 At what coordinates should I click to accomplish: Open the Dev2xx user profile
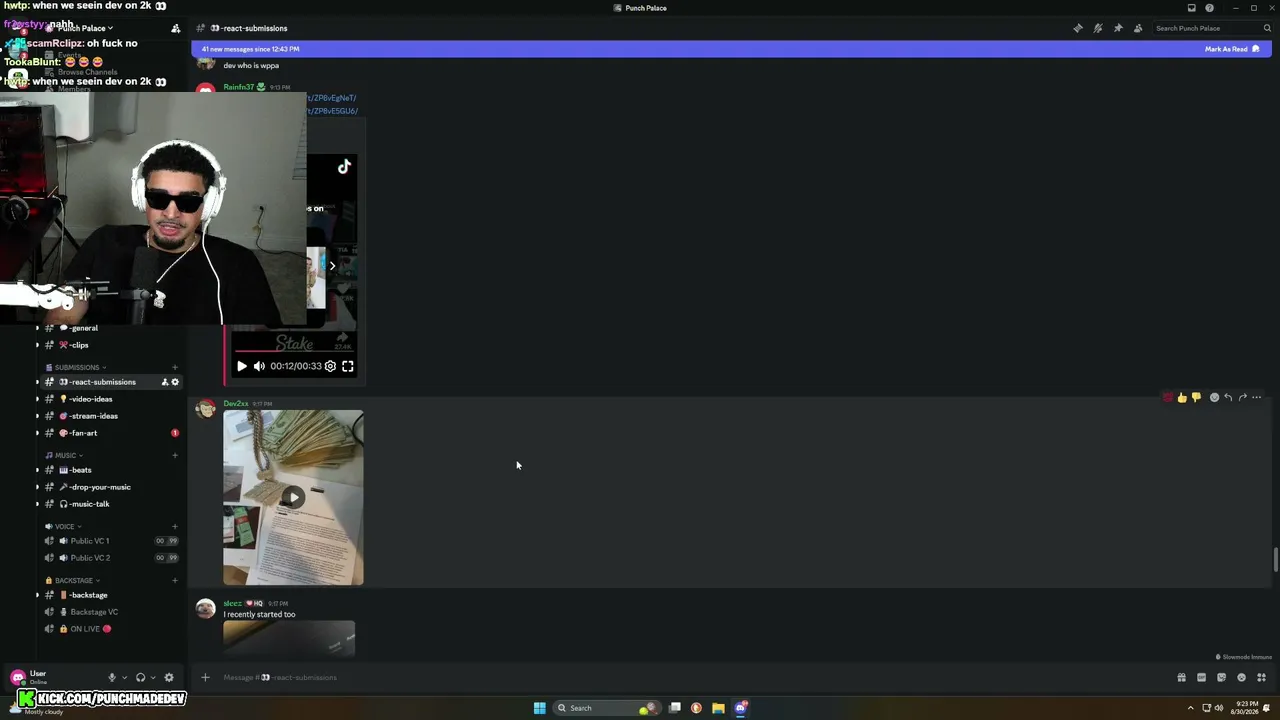(x=236, y=404)
